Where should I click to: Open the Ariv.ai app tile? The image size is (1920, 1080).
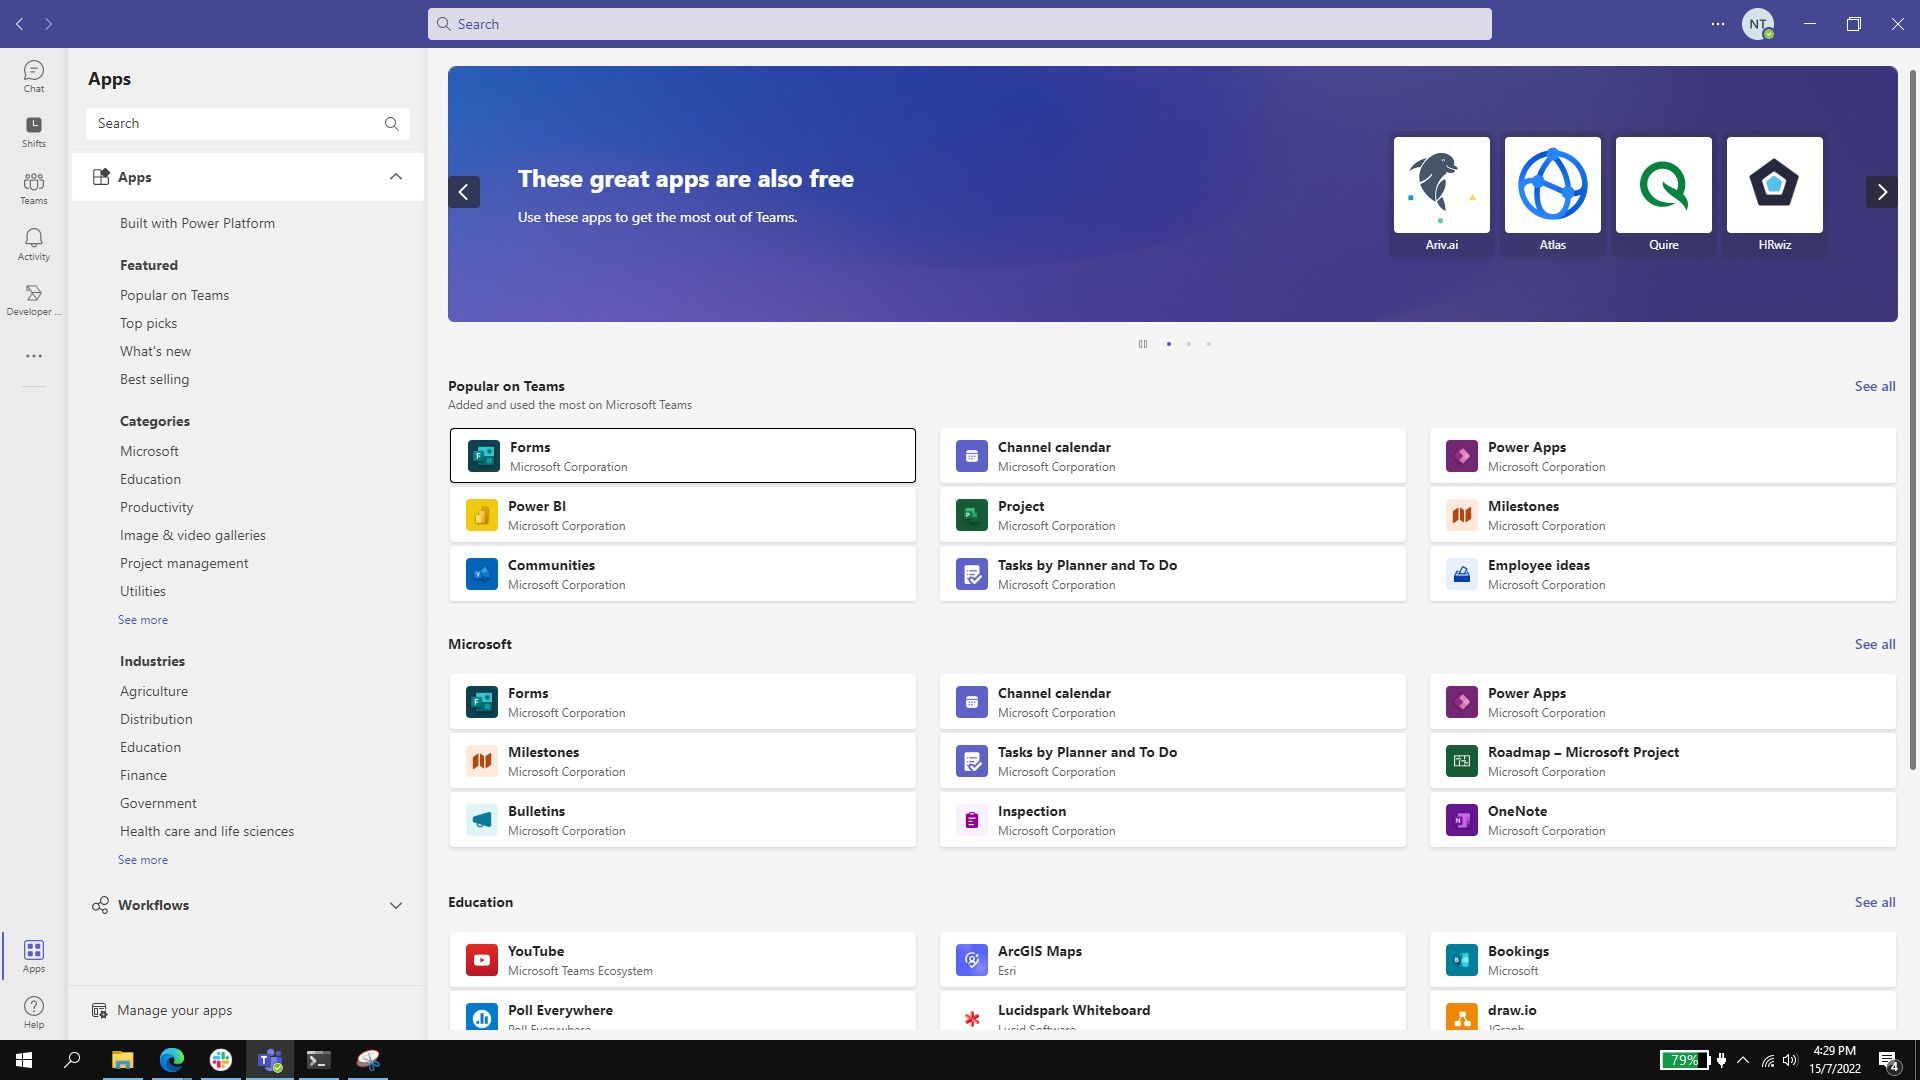click(1441, 196)
